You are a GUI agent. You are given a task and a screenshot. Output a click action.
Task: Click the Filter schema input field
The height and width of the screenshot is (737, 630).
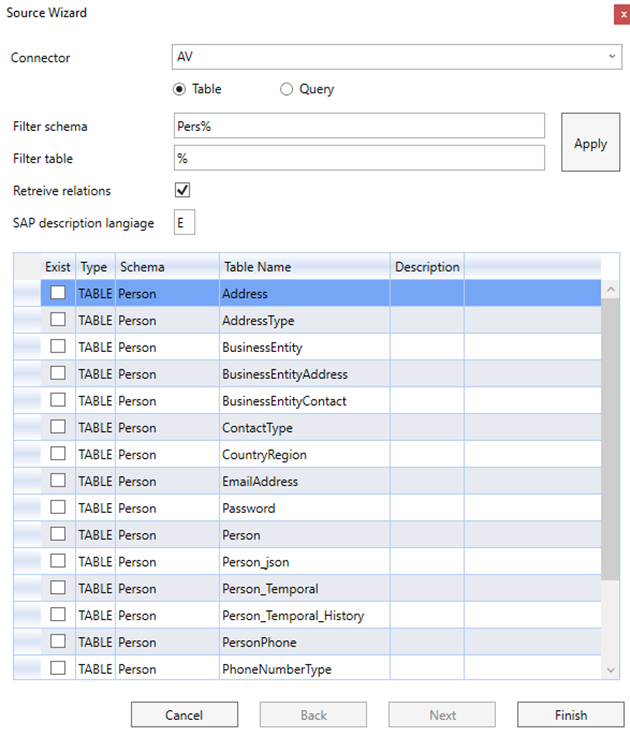click(359, 125)
